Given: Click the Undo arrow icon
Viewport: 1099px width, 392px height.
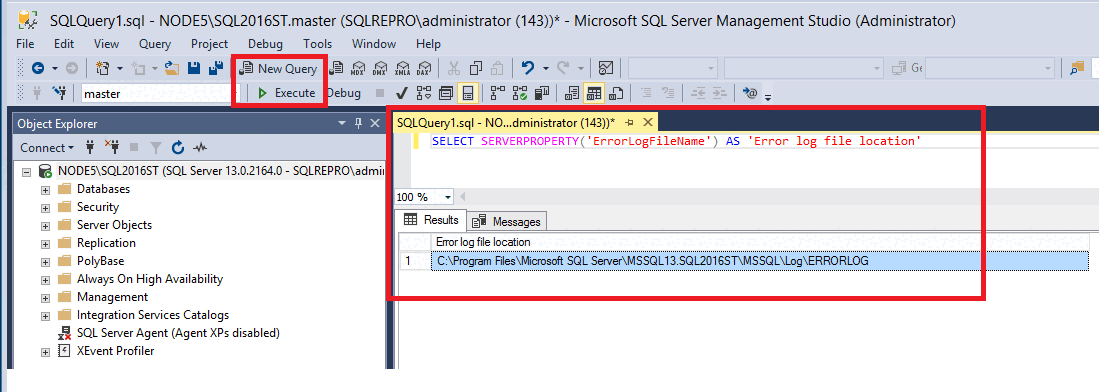Looking at the screenshot, I should (x=528, y=68).
